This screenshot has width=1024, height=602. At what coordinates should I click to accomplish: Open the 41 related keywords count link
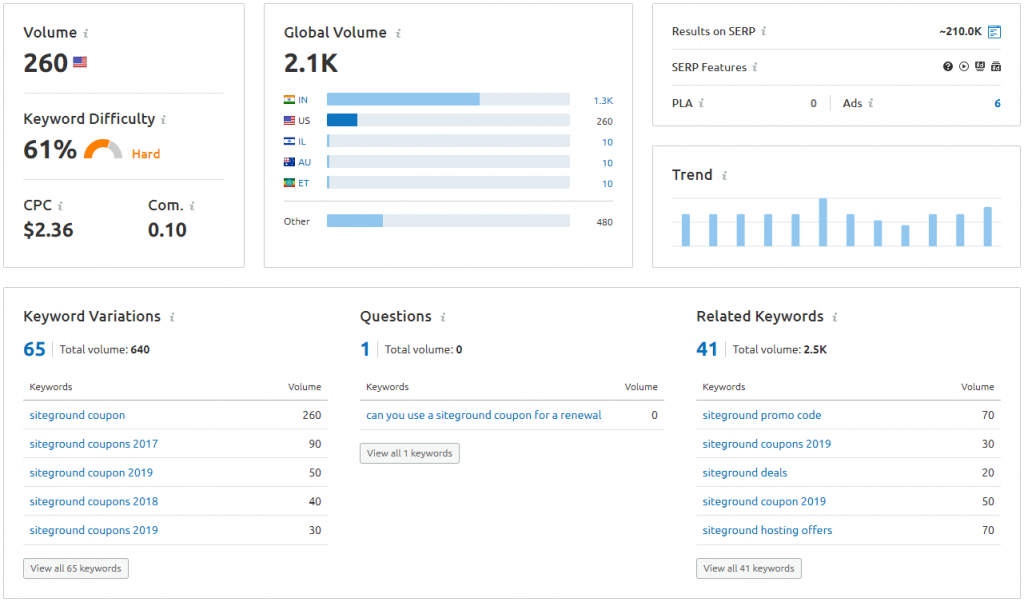707,349
